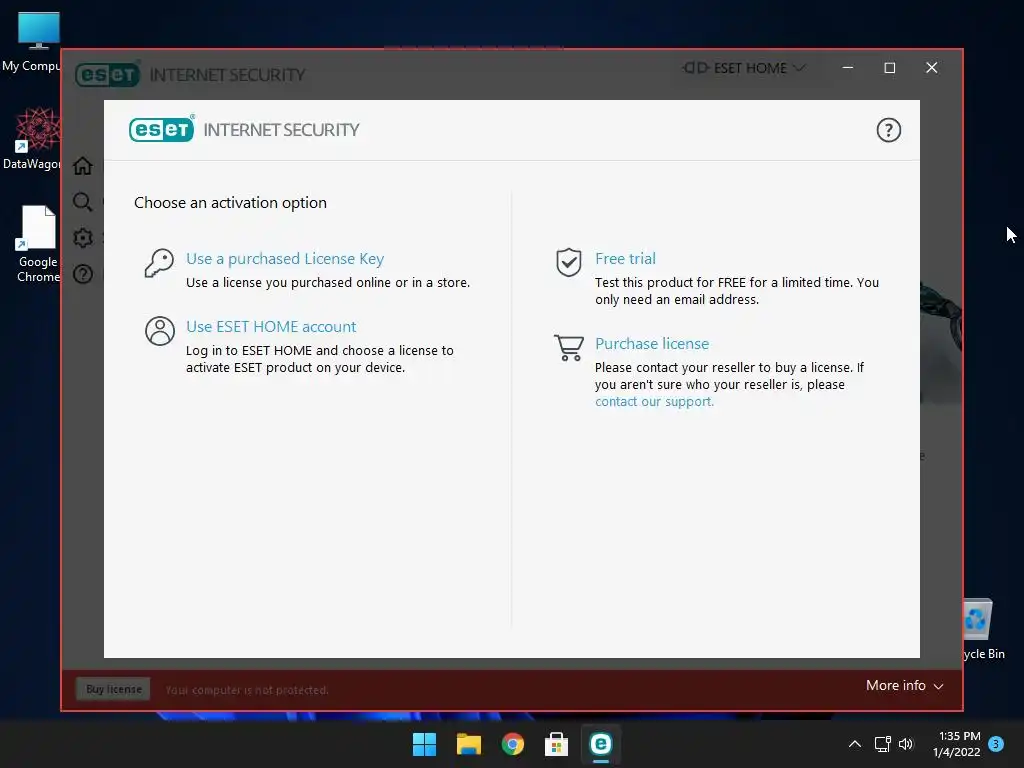Open the clock showing 1:35 PM
Screen dimensions: 1024x768
click(959, 744)
